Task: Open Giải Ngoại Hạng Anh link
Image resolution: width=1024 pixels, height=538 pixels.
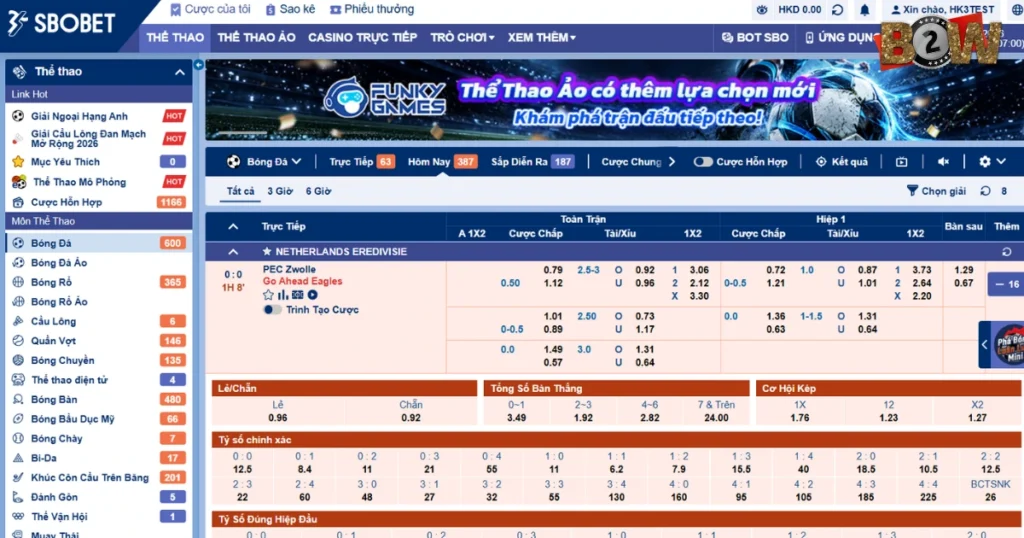Action: tap(79, 116)
